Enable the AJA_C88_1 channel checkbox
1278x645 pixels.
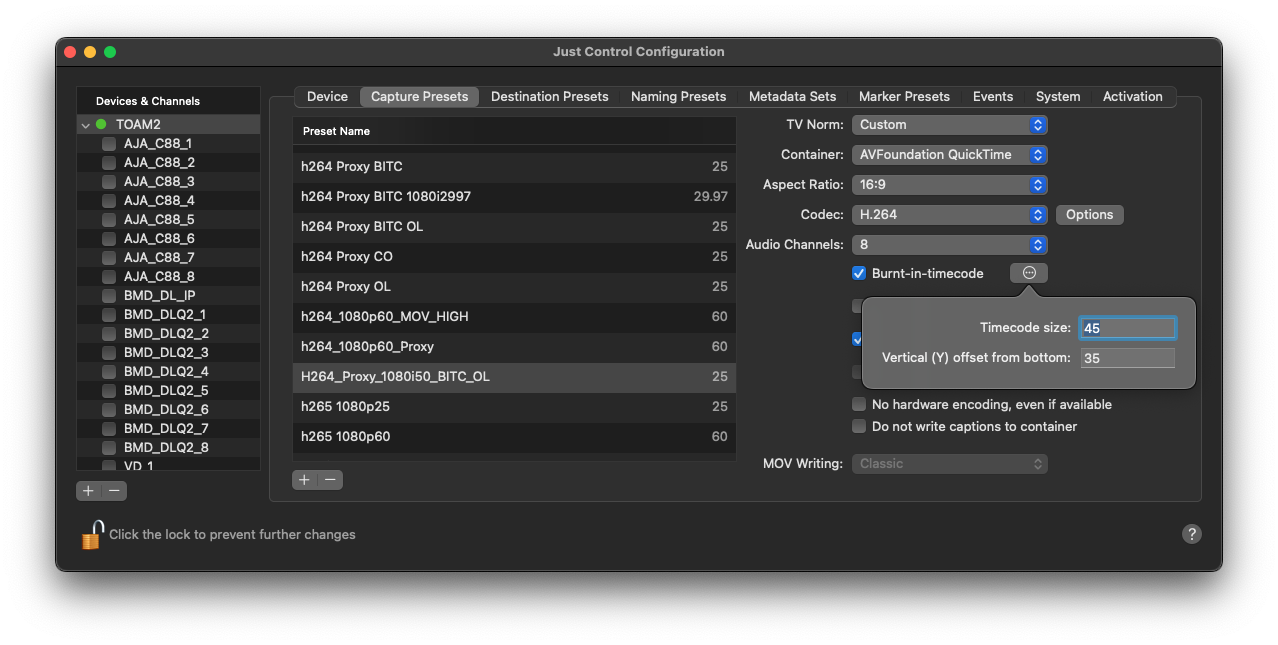(x=109, y=144)
